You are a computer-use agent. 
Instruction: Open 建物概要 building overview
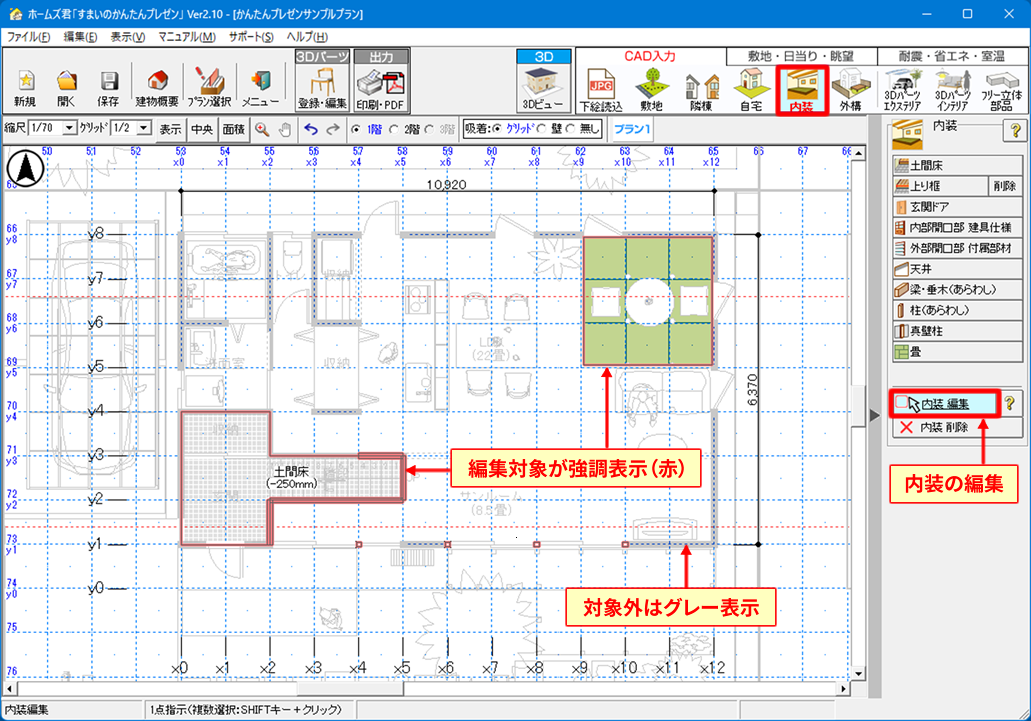157,88
